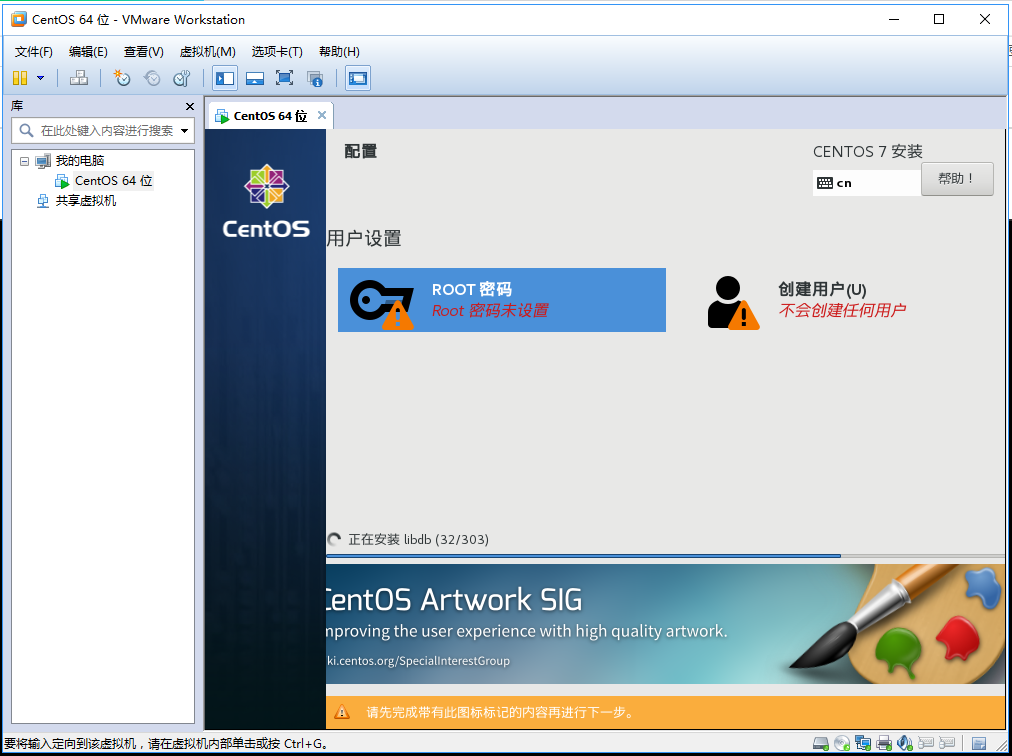The height and width of the screenshot is (756, 1012).
Task: Click the warning triangle in orange bar
Action: click(x=341, y=712)
